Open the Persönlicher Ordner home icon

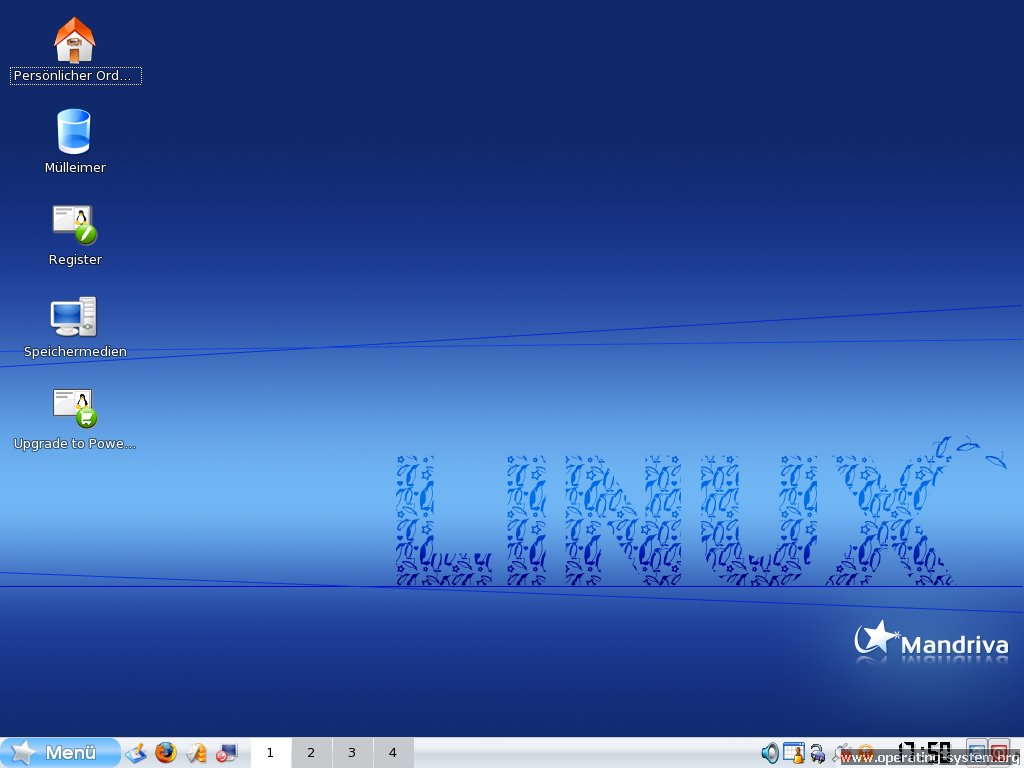[x=74, y=40]
